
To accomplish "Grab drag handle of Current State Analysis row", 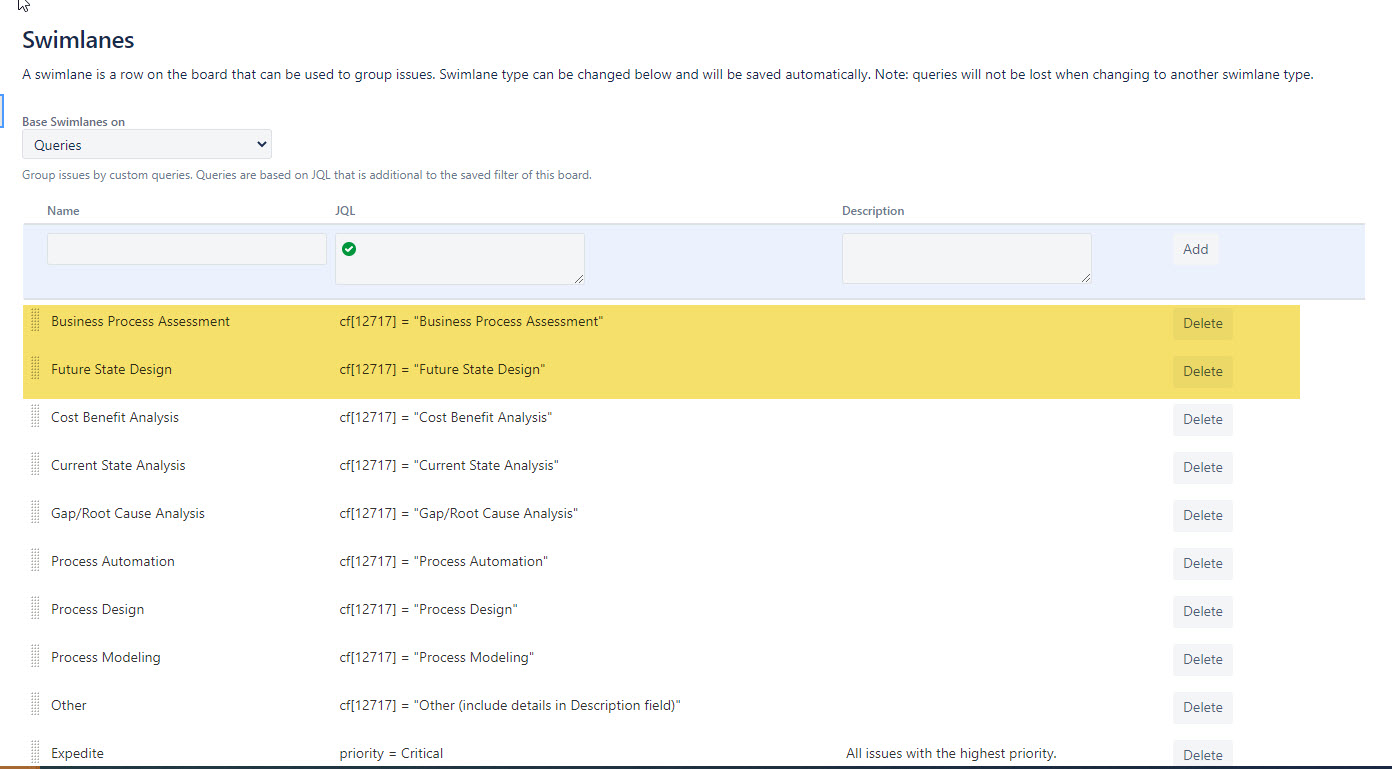I will [x=35, y=464].
